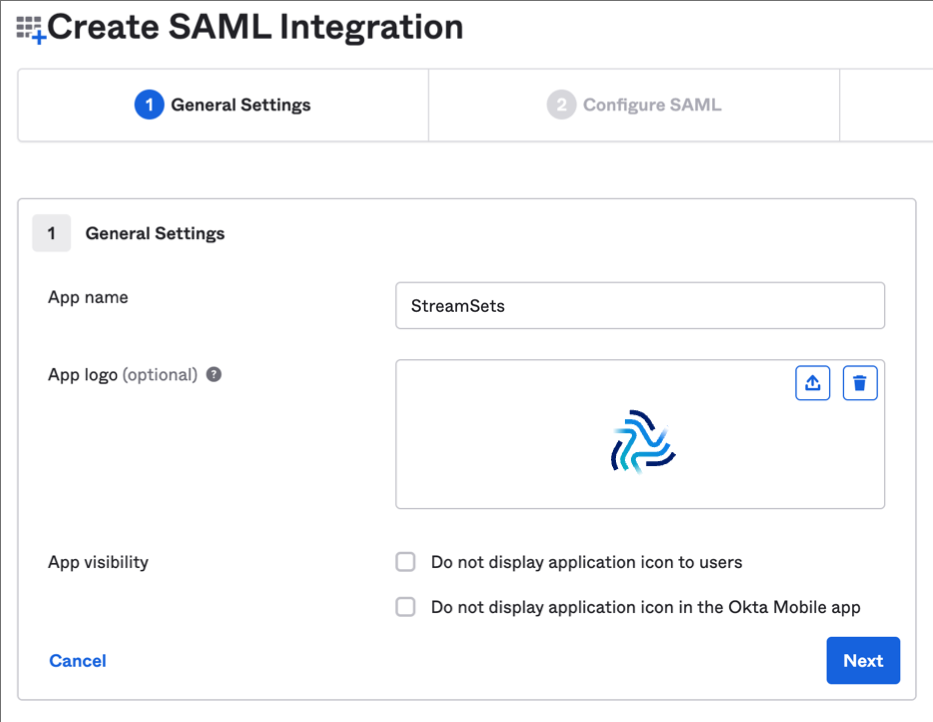Image resolution: width=933 pixels, height=722 pixels.
Task: Click the 'App logo (optional)' label
Action: point(123,374)
